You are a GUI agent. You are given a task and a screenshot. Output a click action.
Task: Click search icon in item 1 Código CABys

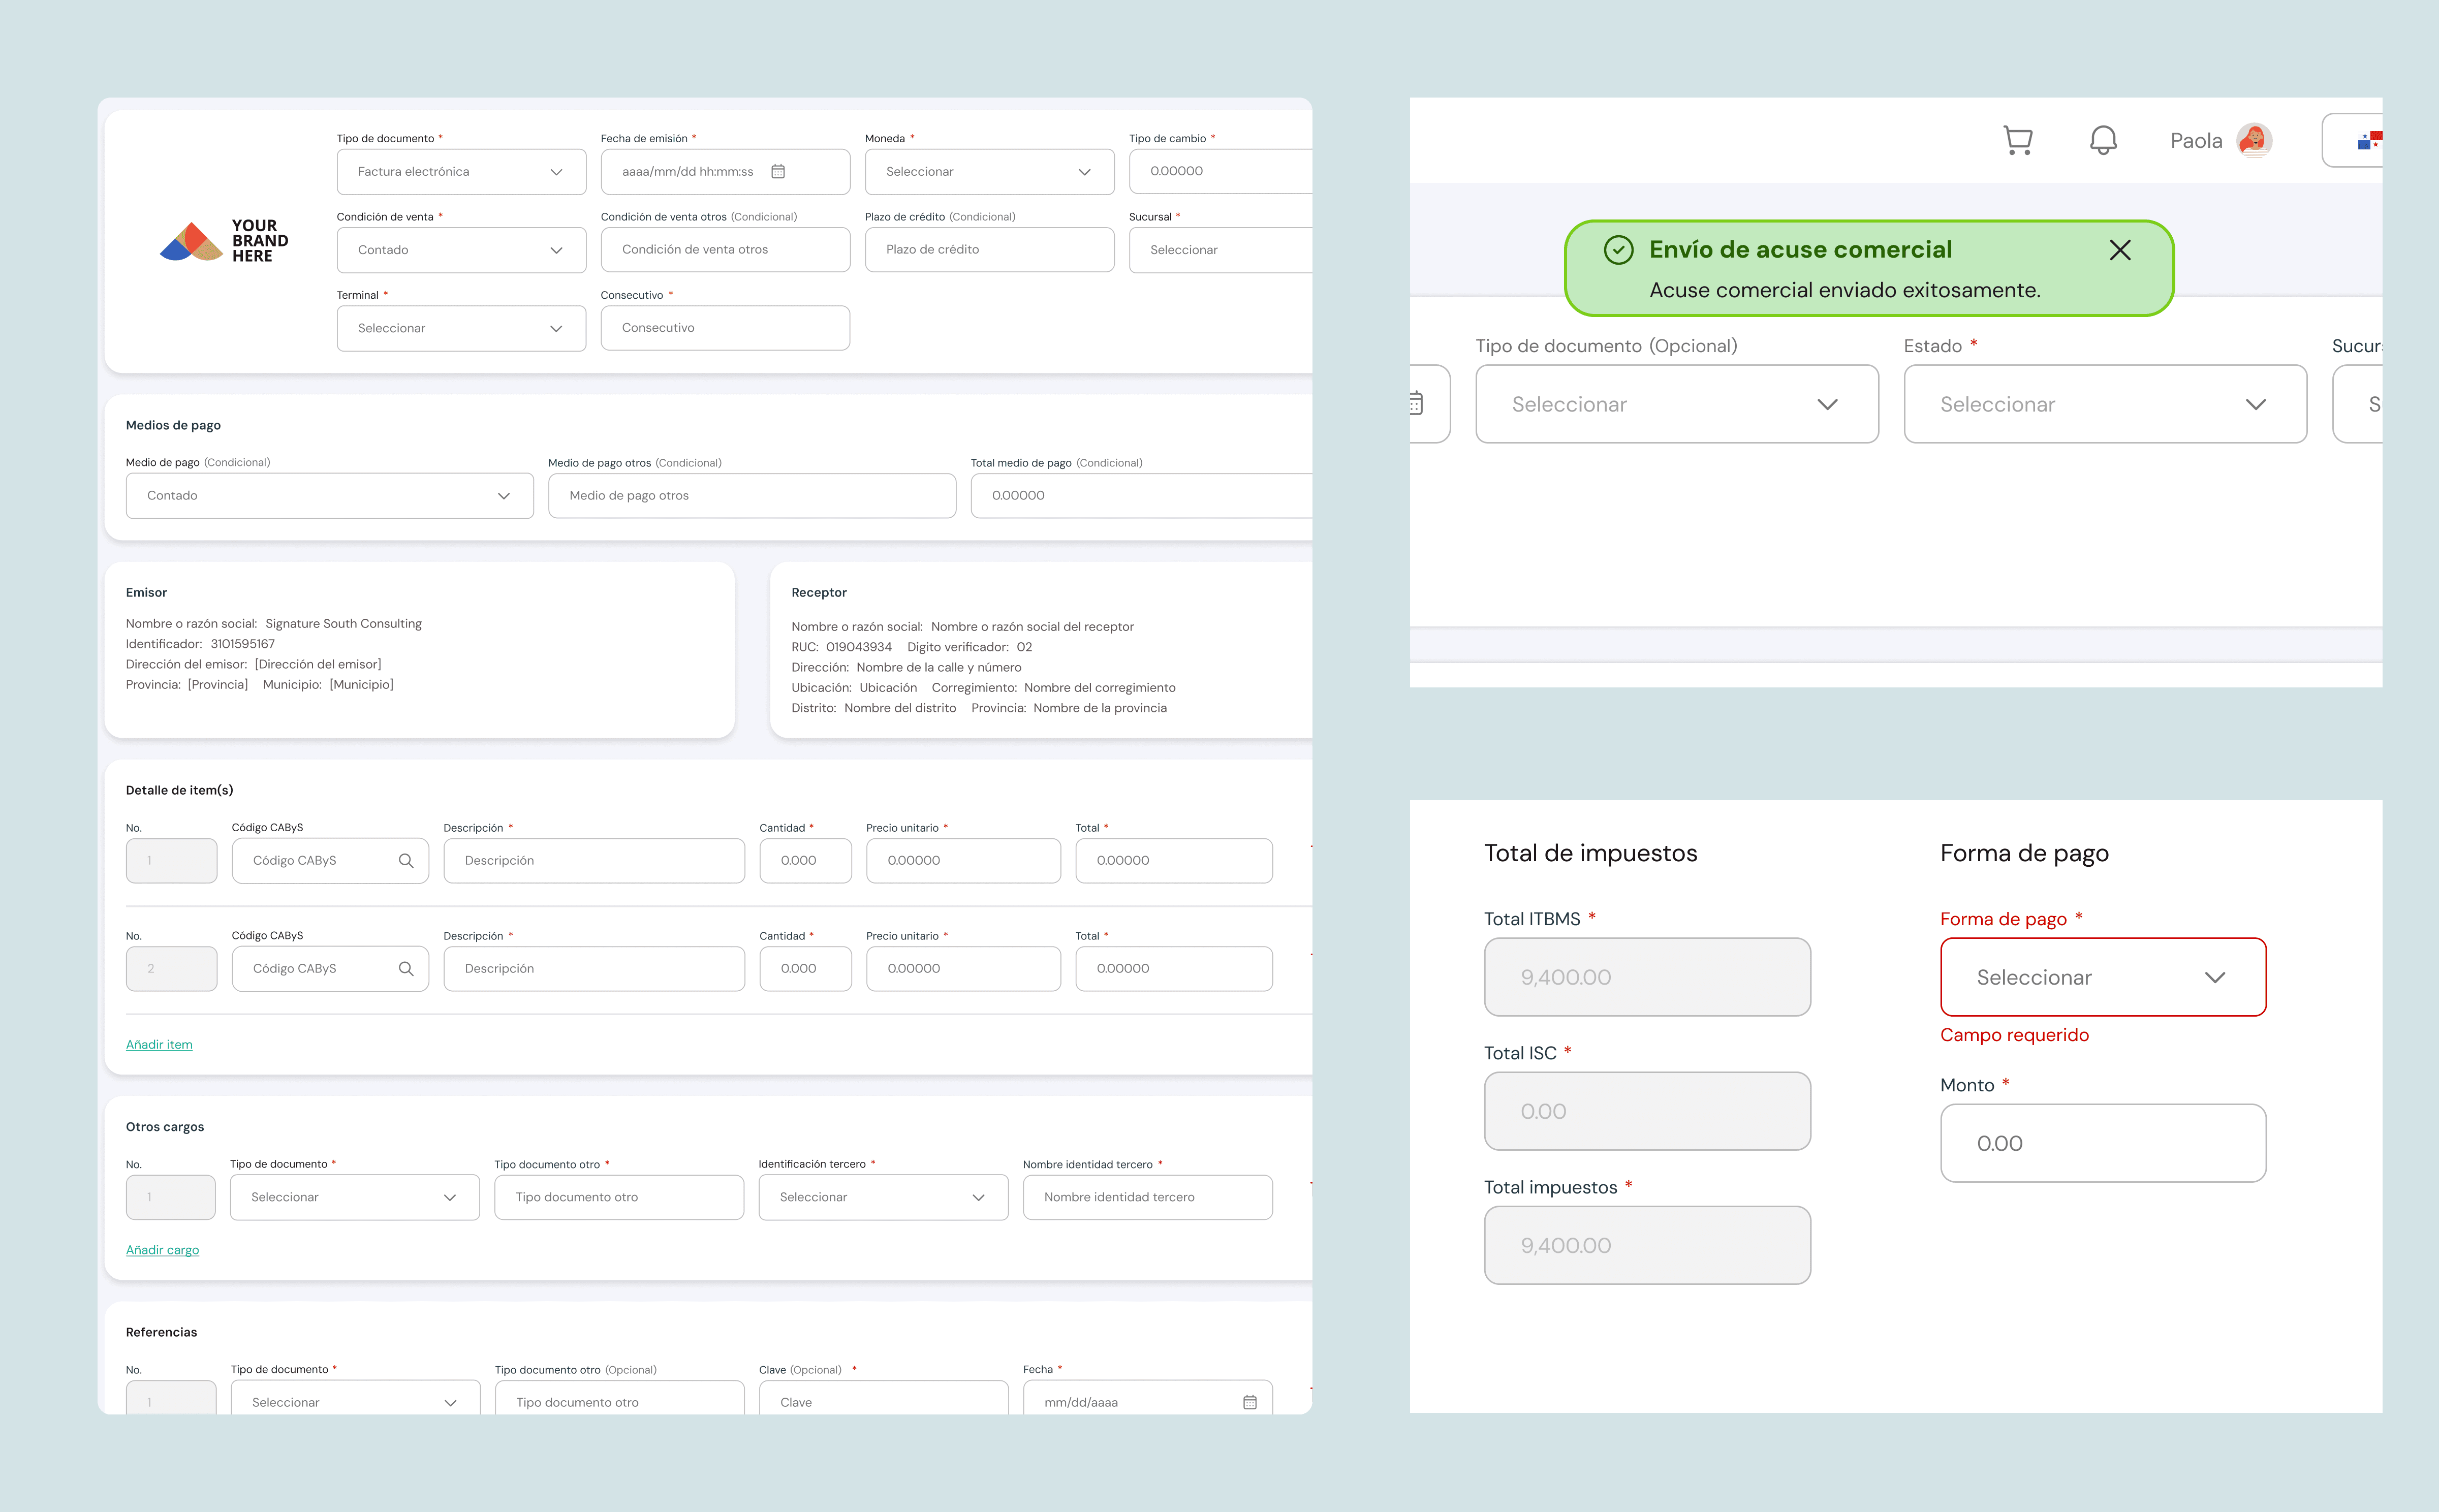tap(406, 860)
